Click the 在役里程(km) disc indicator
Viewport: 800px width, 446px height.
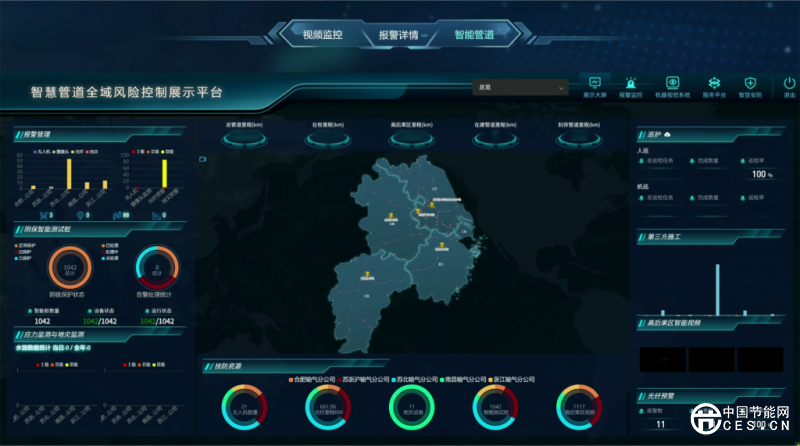328,139
